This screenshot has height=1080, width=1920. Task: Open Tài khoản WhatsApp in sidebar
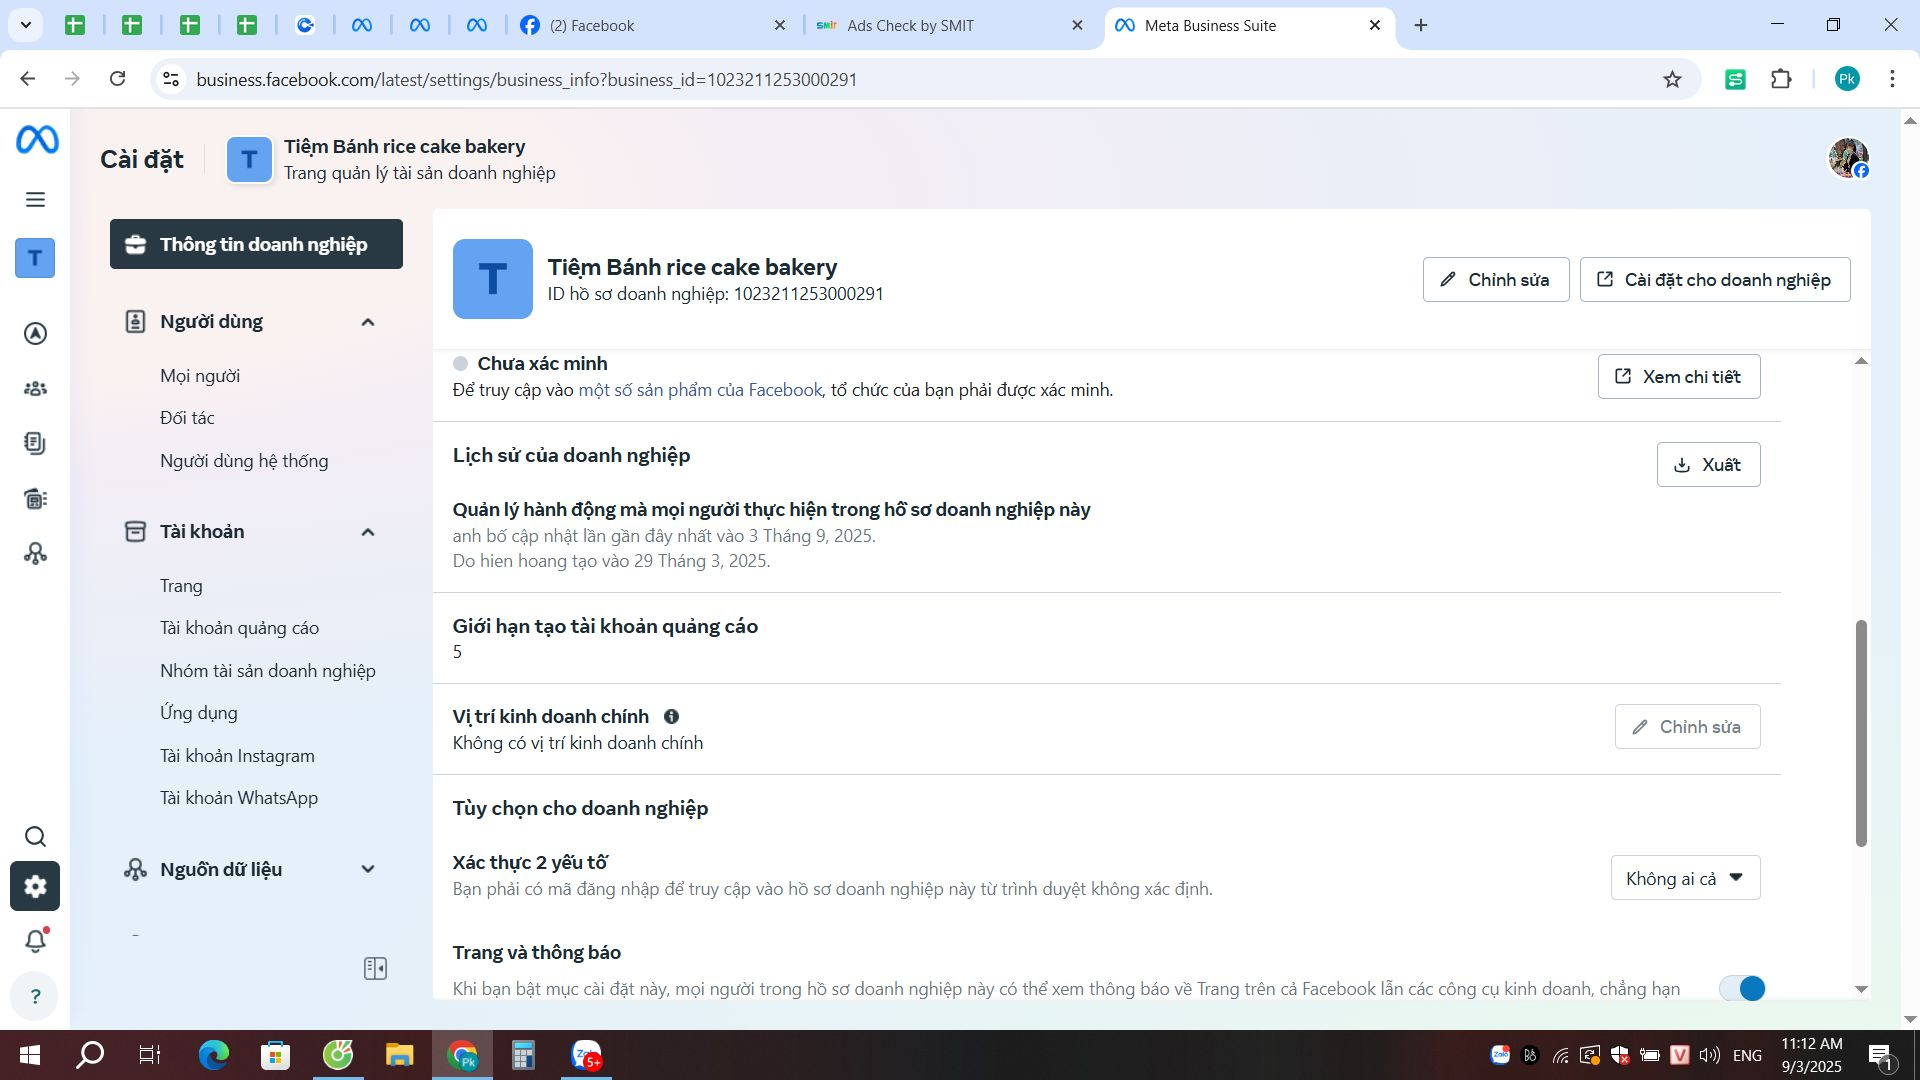click(239, 798)
